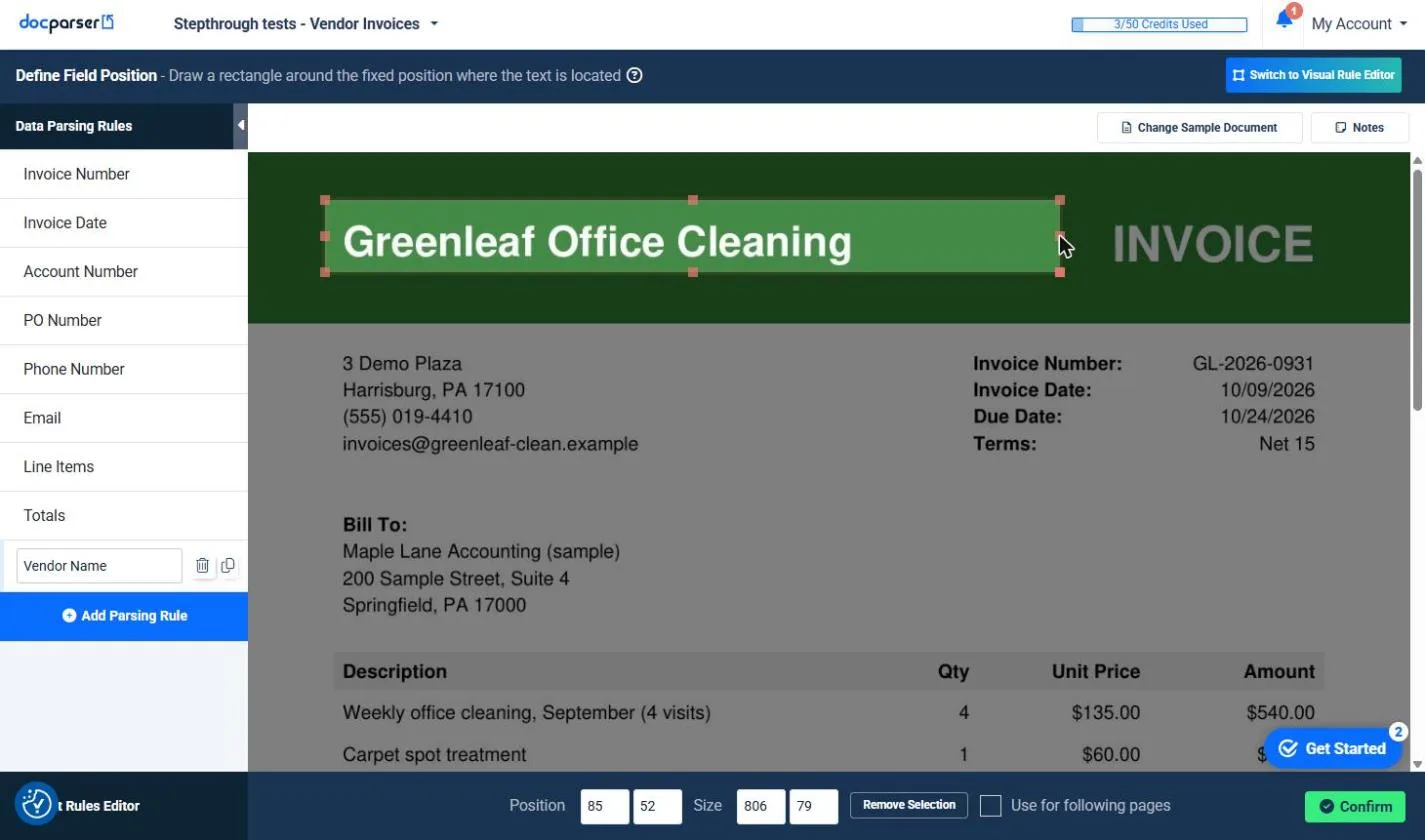Screen dimensions: 1425x840
Task: Click the Position Y input field
Action: pos(657,806)
